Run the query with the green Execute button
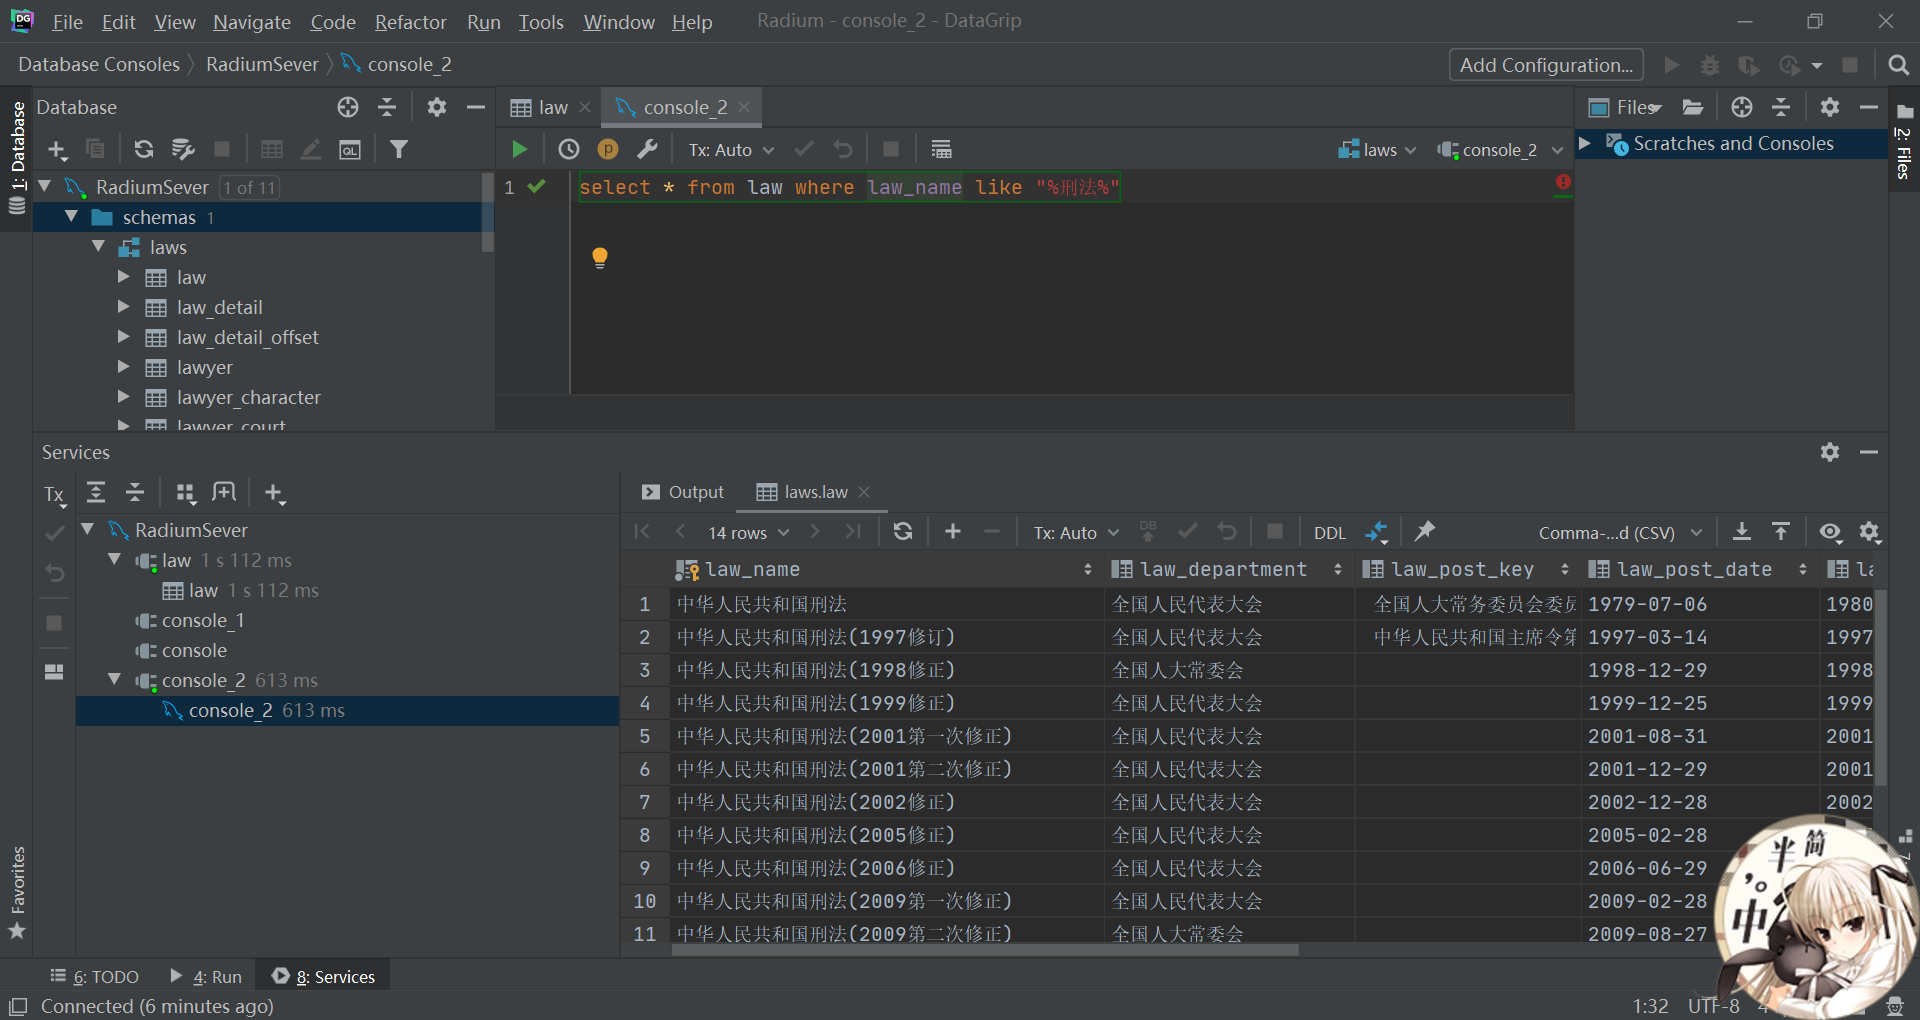This screenshot has height=1020, width=1920. (519, 149)
